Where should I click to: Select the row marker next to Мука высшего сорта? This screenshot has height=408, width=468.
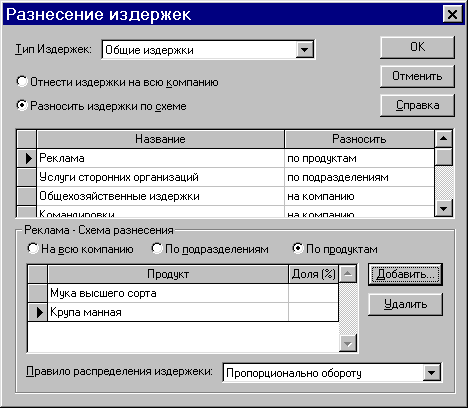click(x=37, y=293)
